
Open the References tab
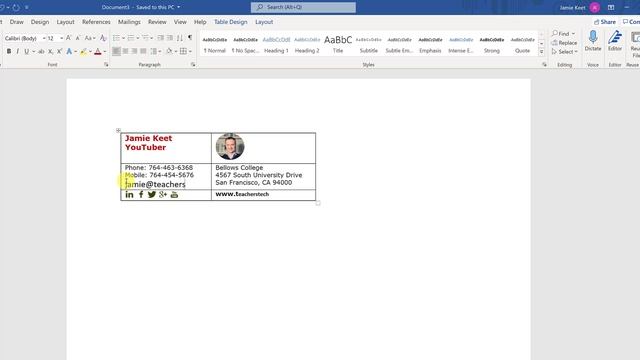pyautogui.click(x=96, y=22)
